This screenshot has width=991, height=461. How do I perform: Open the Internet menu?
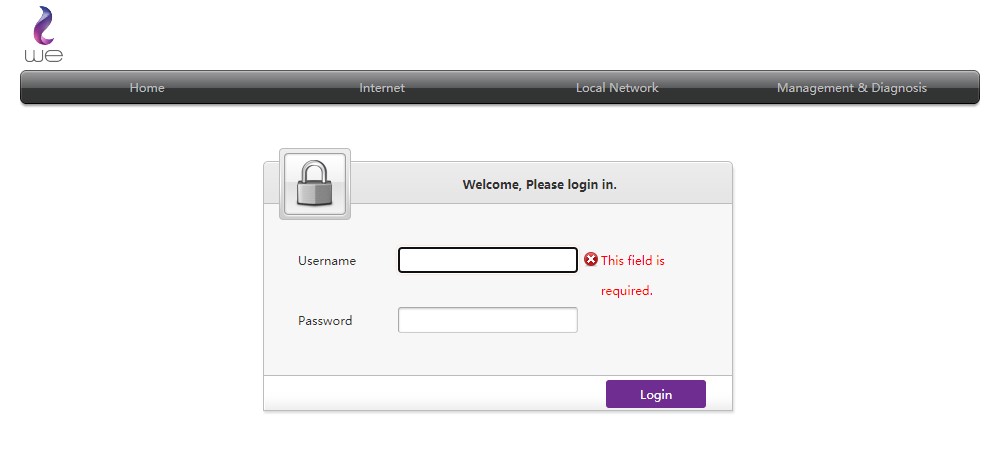click(382, 88)
